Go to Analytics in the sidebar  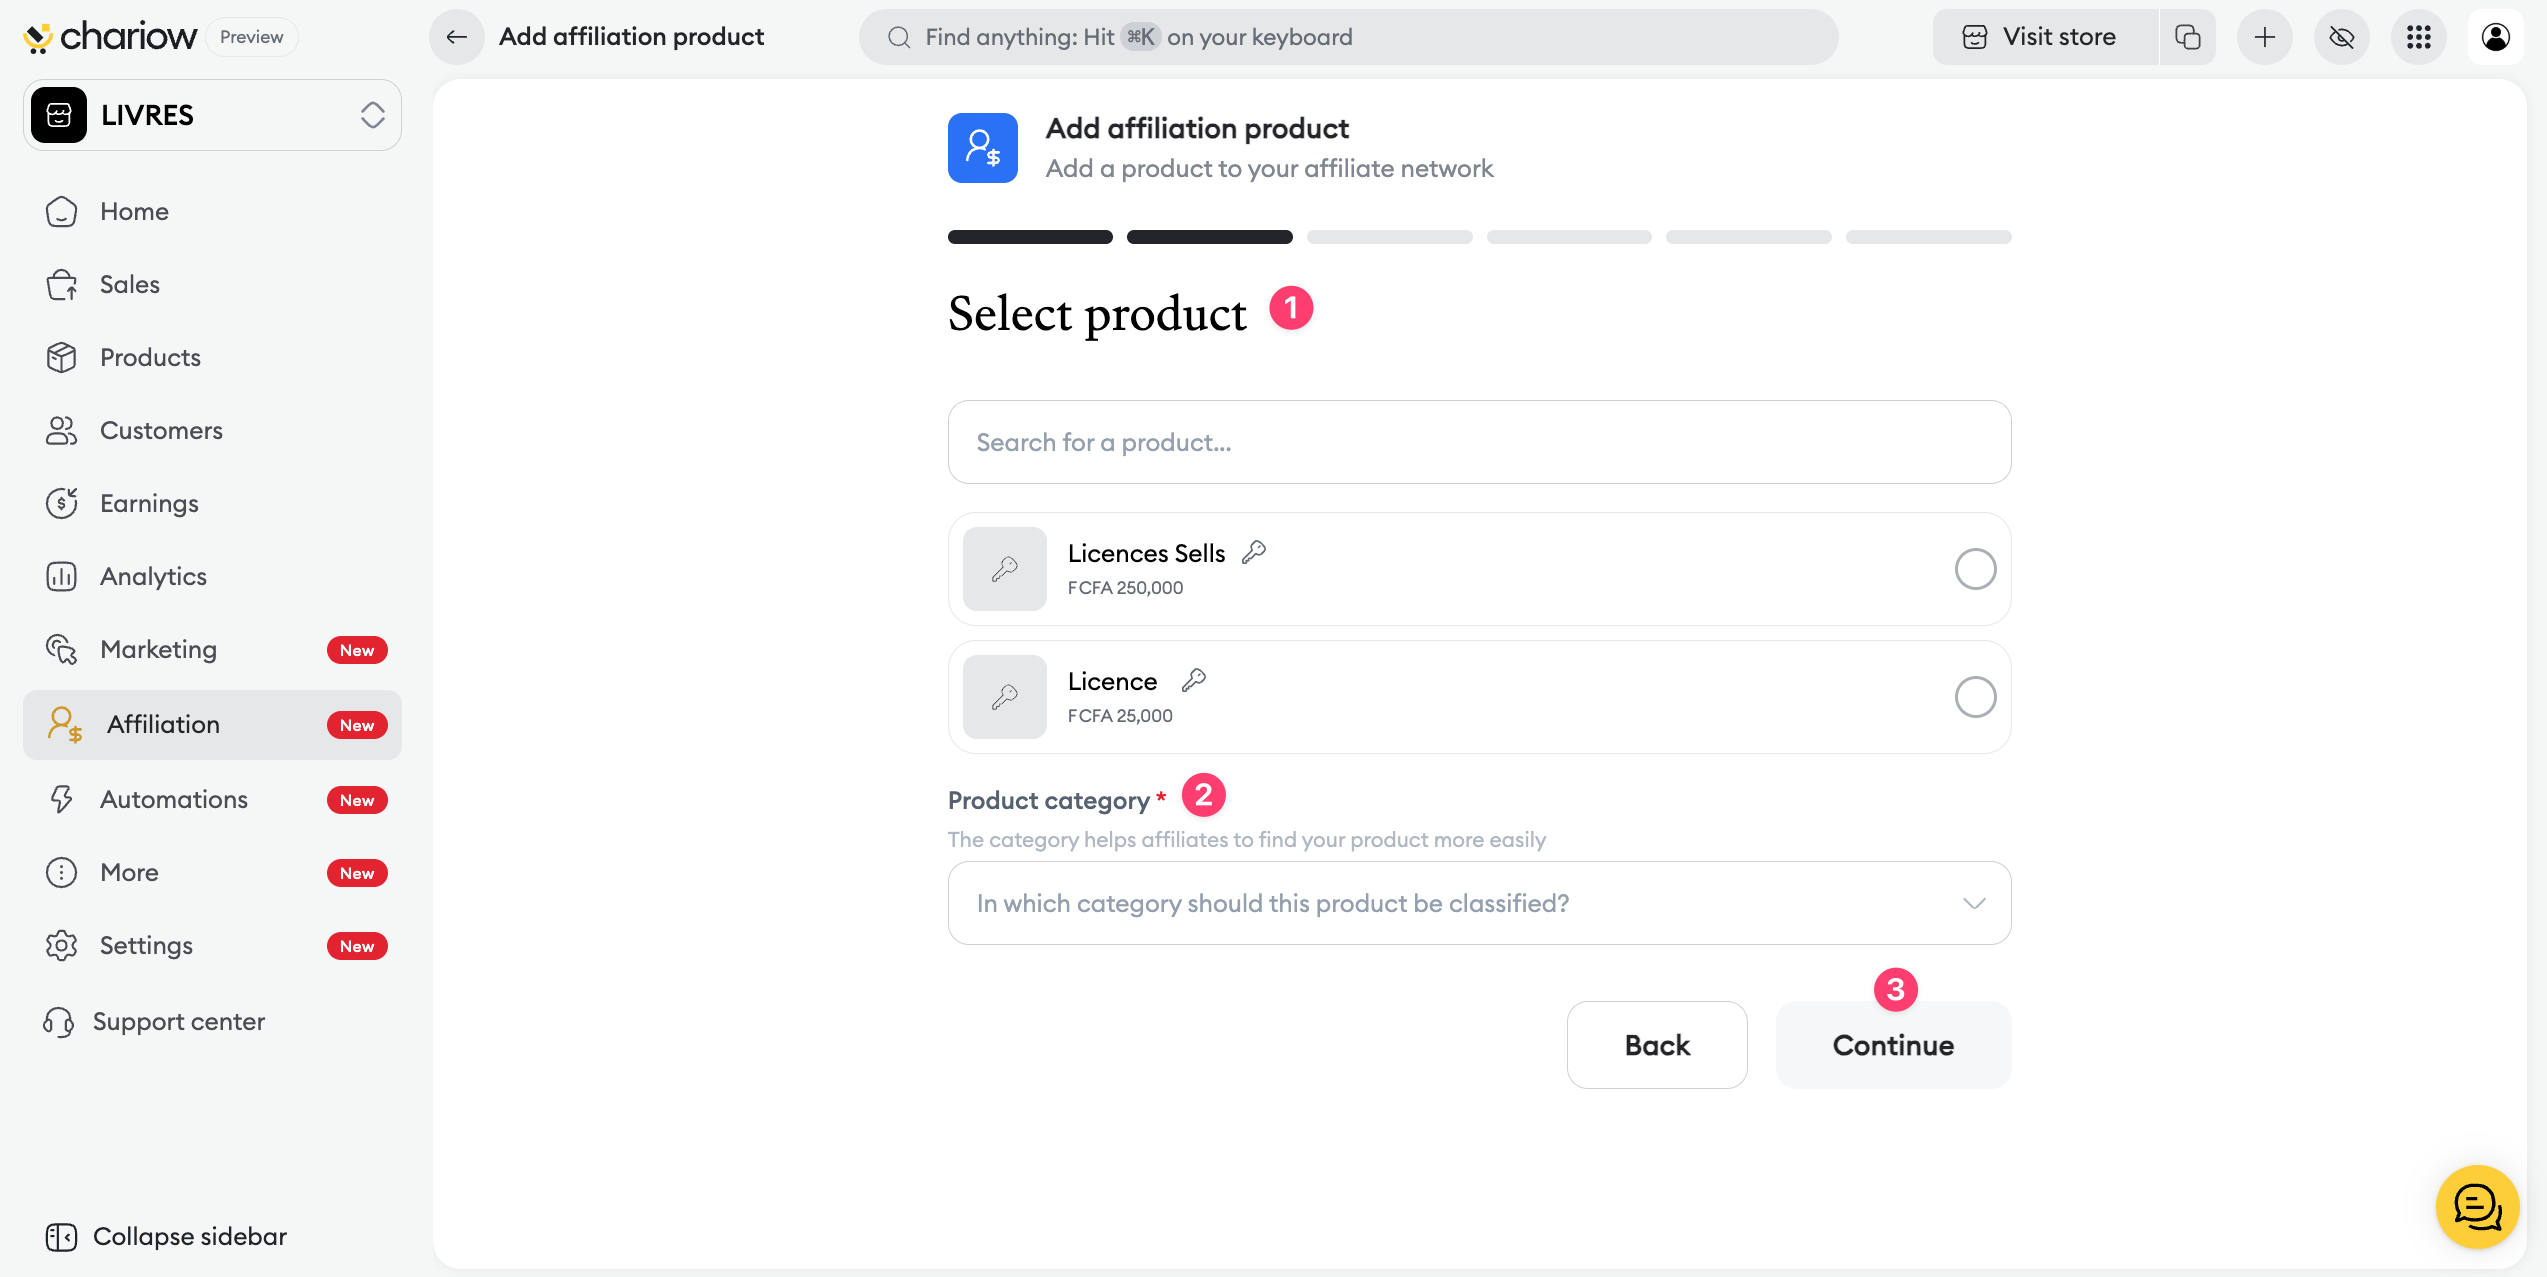[x=153, y=577]
